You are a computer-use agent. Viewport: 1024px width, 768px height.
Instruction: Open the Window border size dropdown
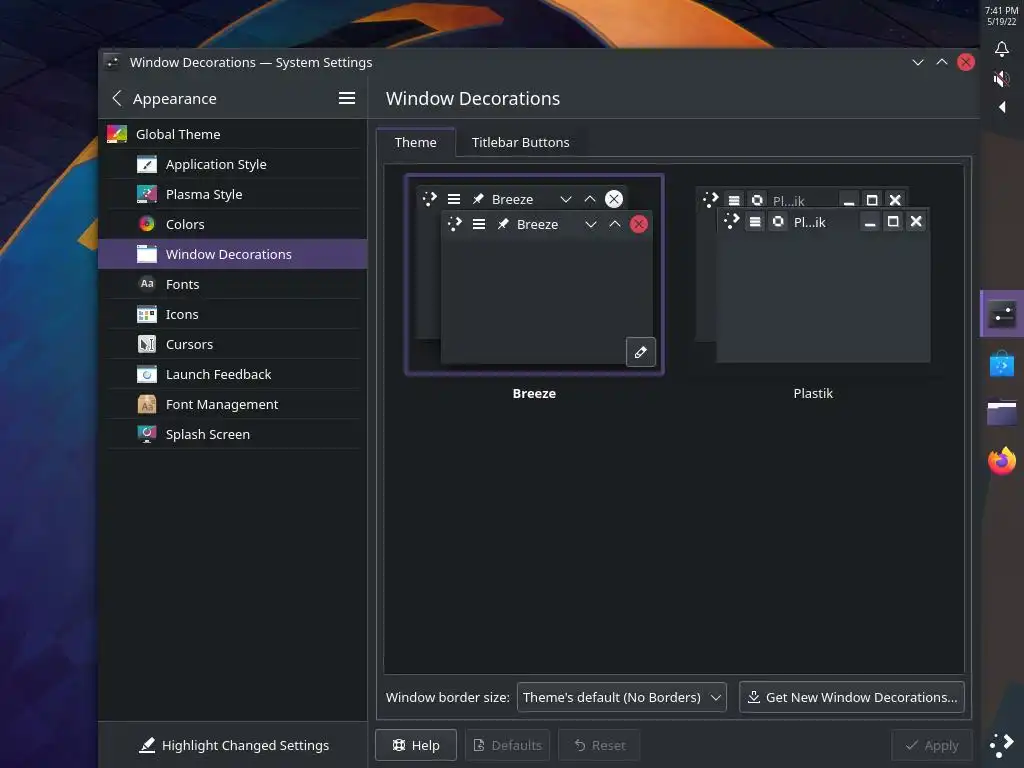click(x=622, y=697)
